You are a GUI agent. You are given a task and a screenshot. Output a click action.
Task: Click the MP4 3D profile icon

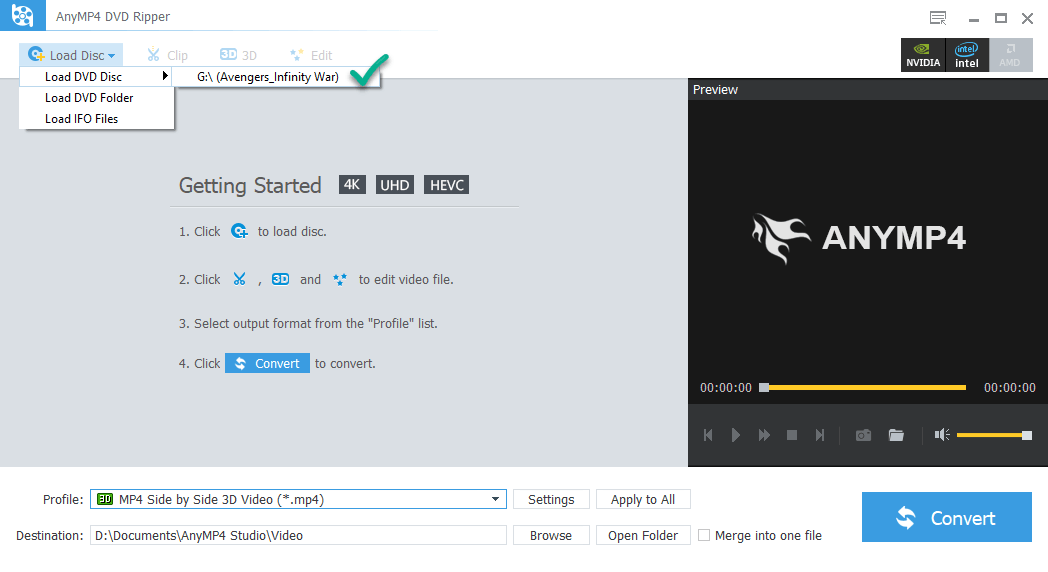tap(105, 499)
